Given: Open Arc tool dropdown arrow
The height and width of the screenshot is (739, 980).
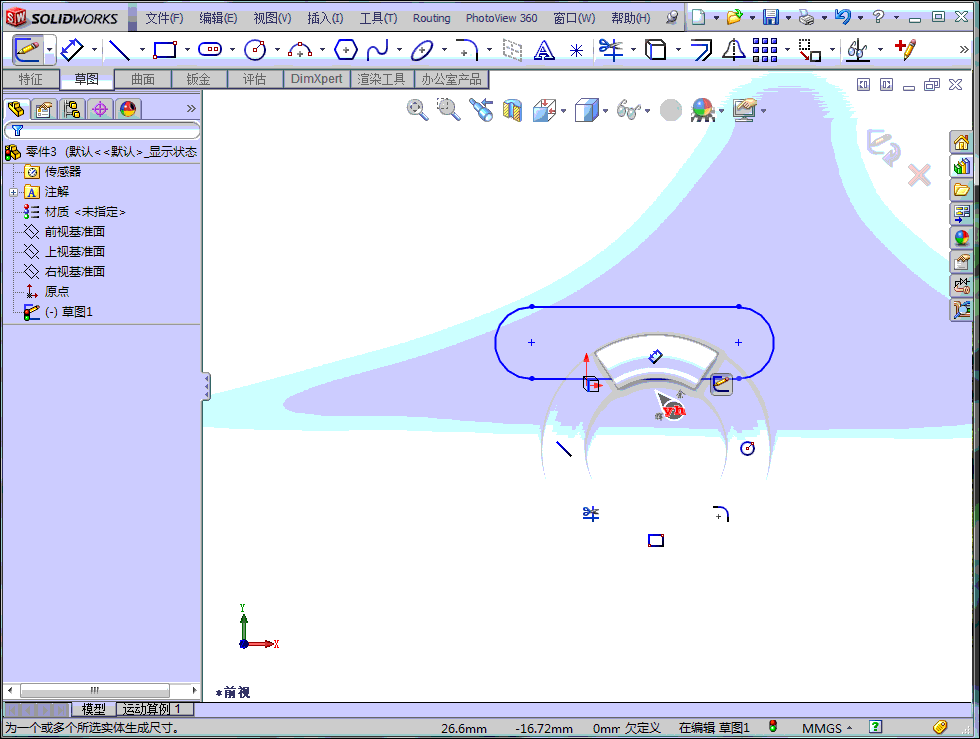Looking at the screenshot, I should tap(322, 50).
